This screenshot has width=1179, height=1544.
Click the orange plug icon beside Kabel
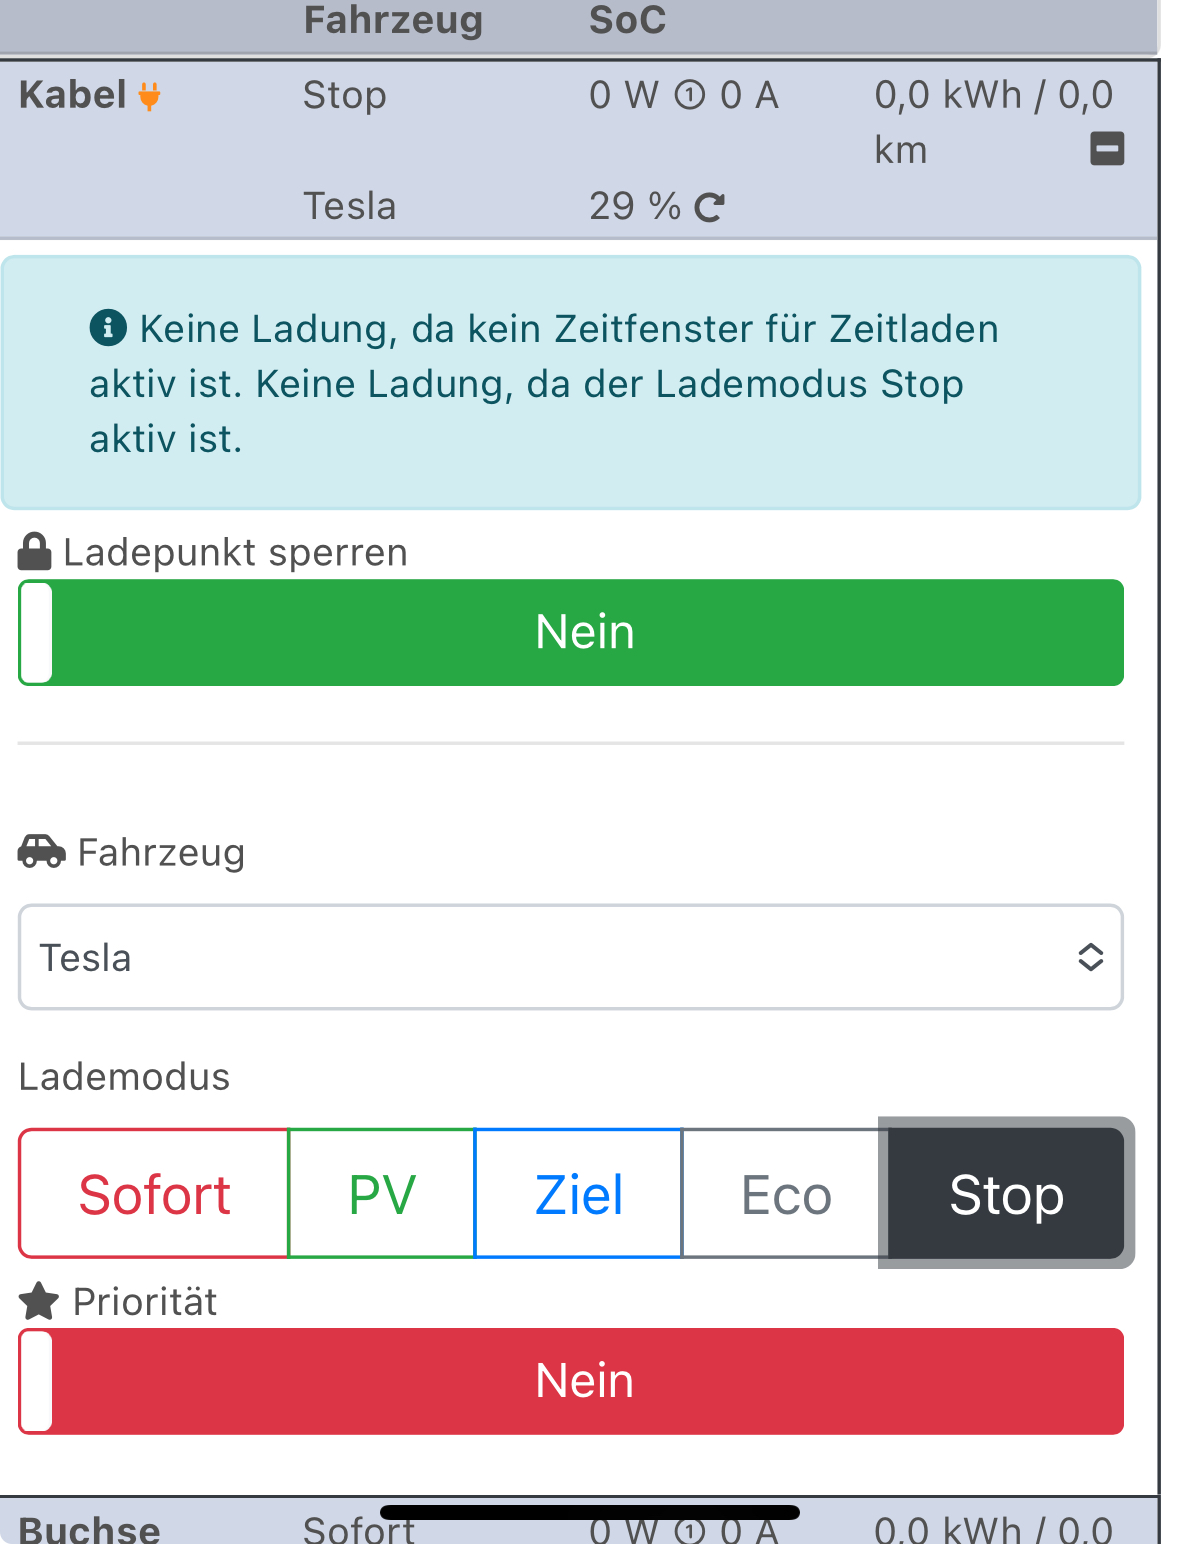tap(149, 96)
